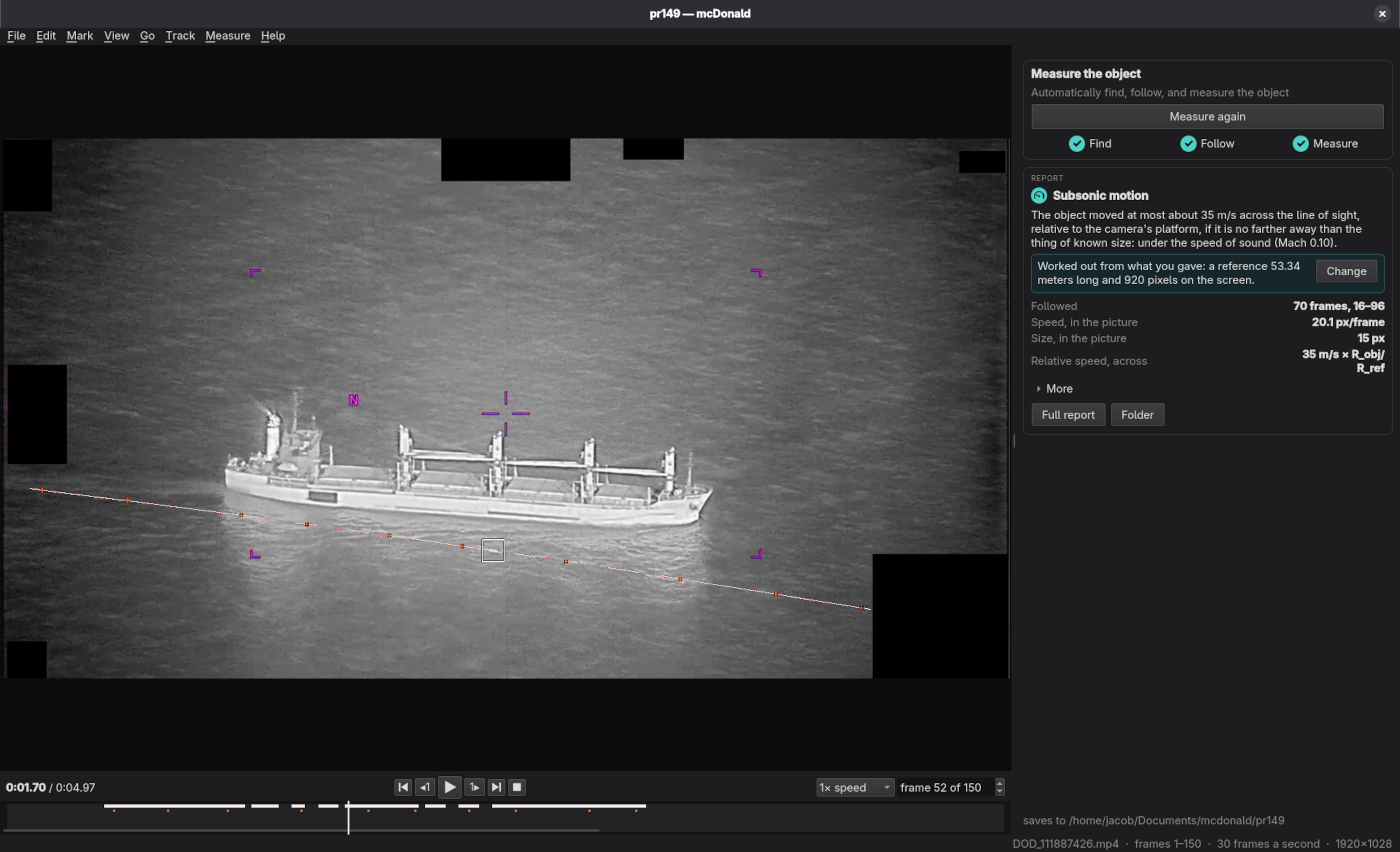
Task: Click the Measure step checkmark icon
Action: 1301,144
